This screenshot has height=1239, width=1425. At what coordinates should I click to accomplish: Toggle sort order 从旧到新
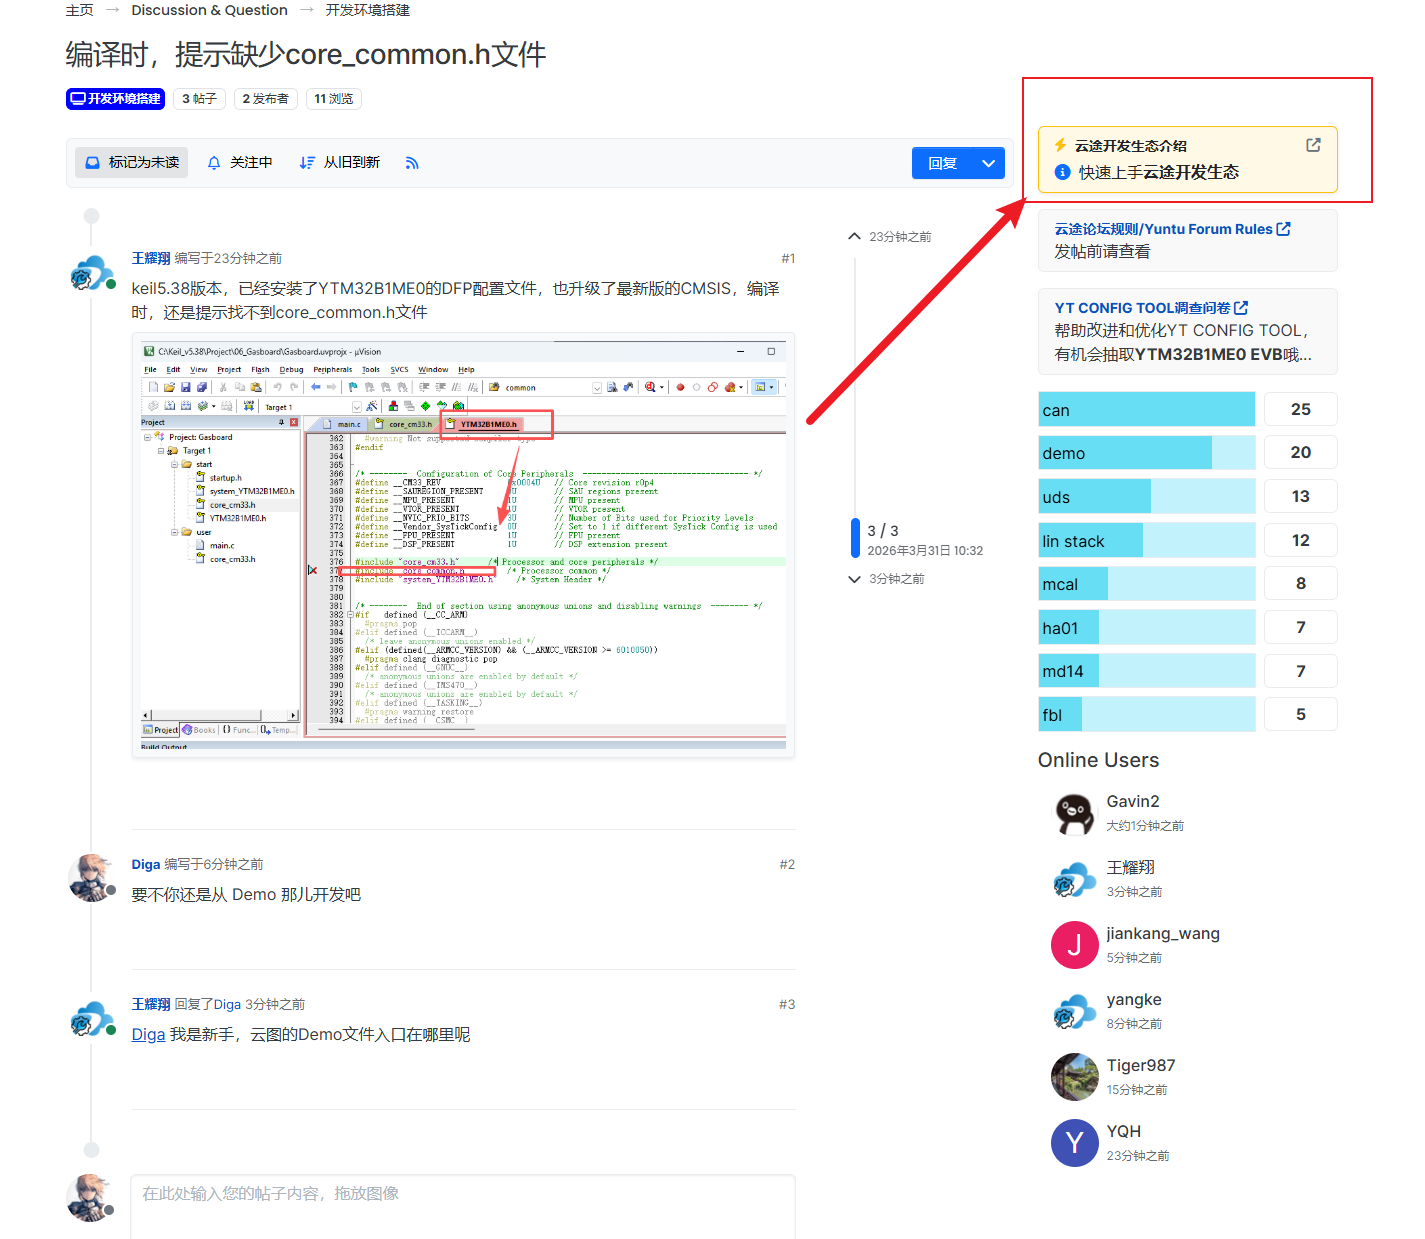click(339, 163)
